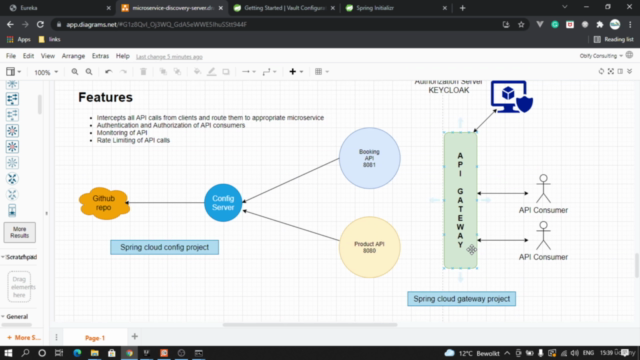Select the Booking API circle shape
Screen dimensions: 640x360
tap(369, 158)
